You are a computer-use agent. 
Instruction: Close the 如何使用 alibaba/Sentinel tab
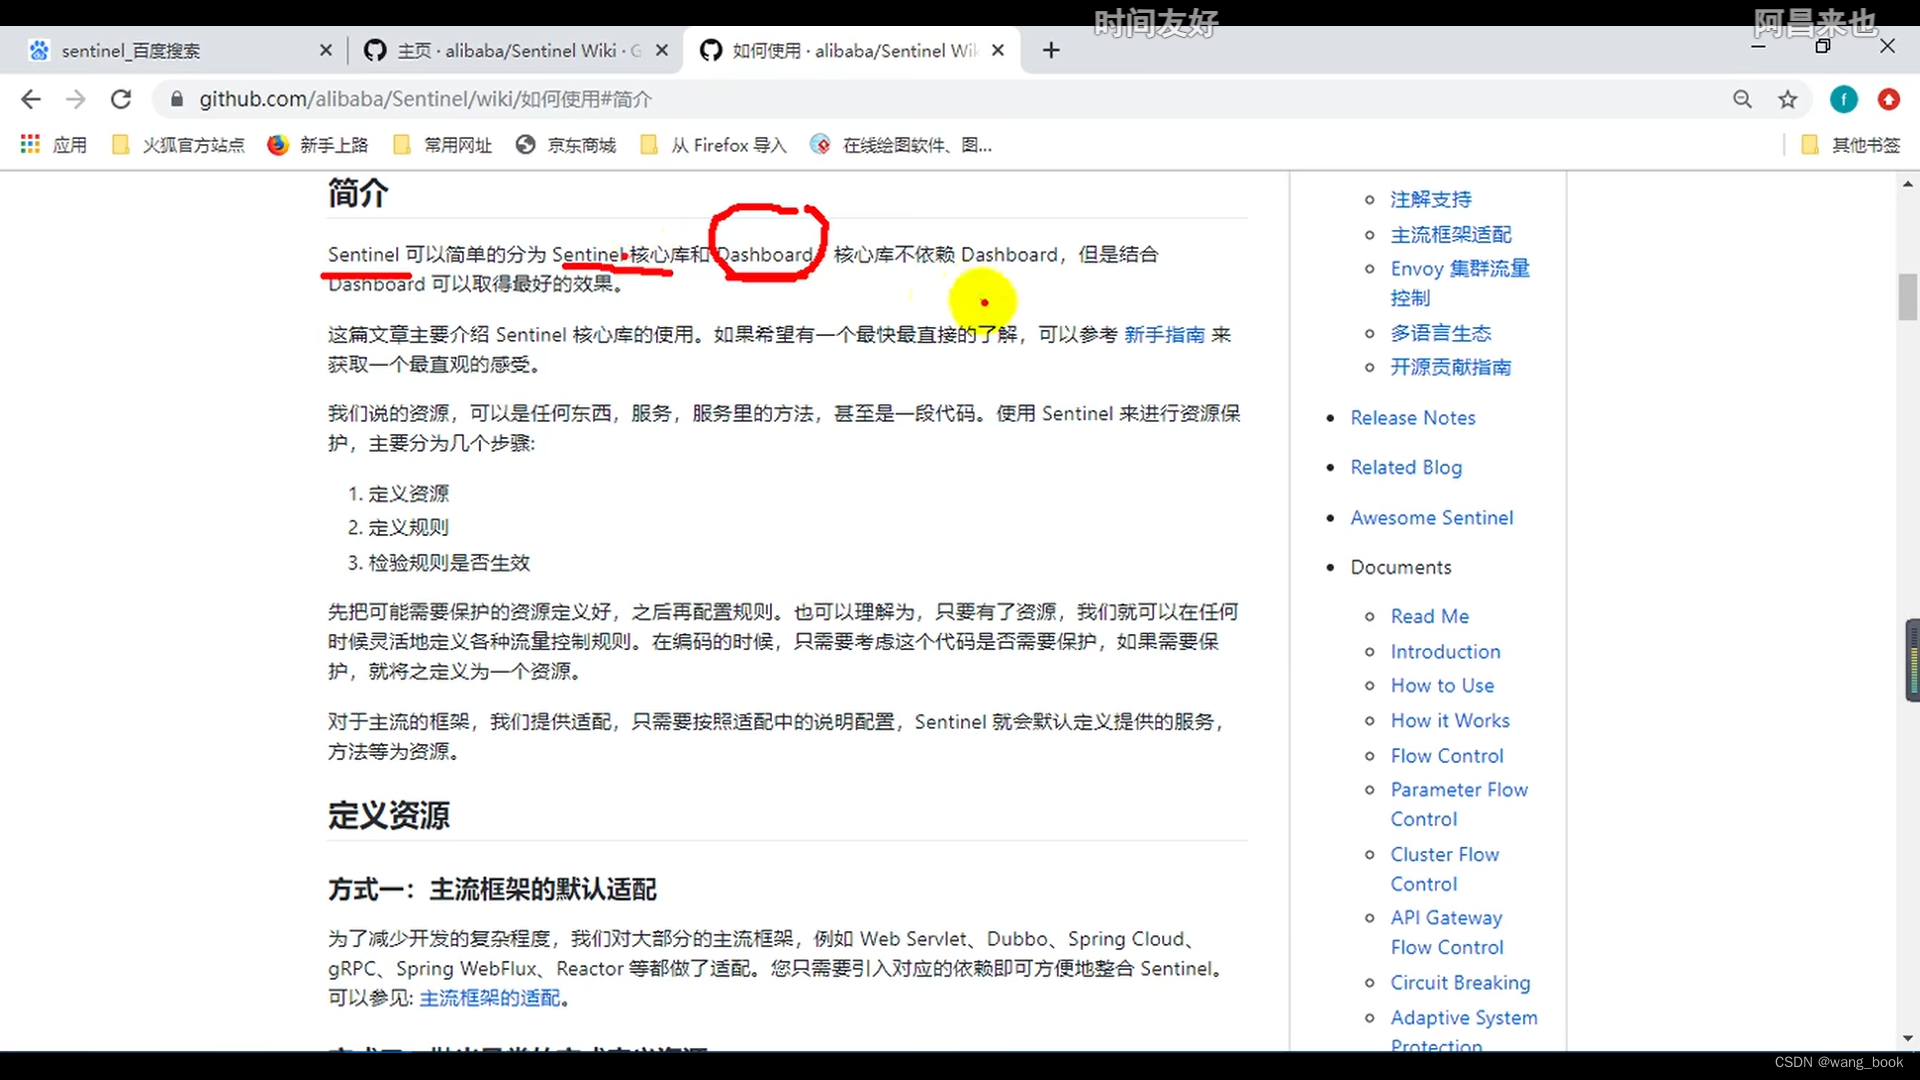tap(997, 50)
